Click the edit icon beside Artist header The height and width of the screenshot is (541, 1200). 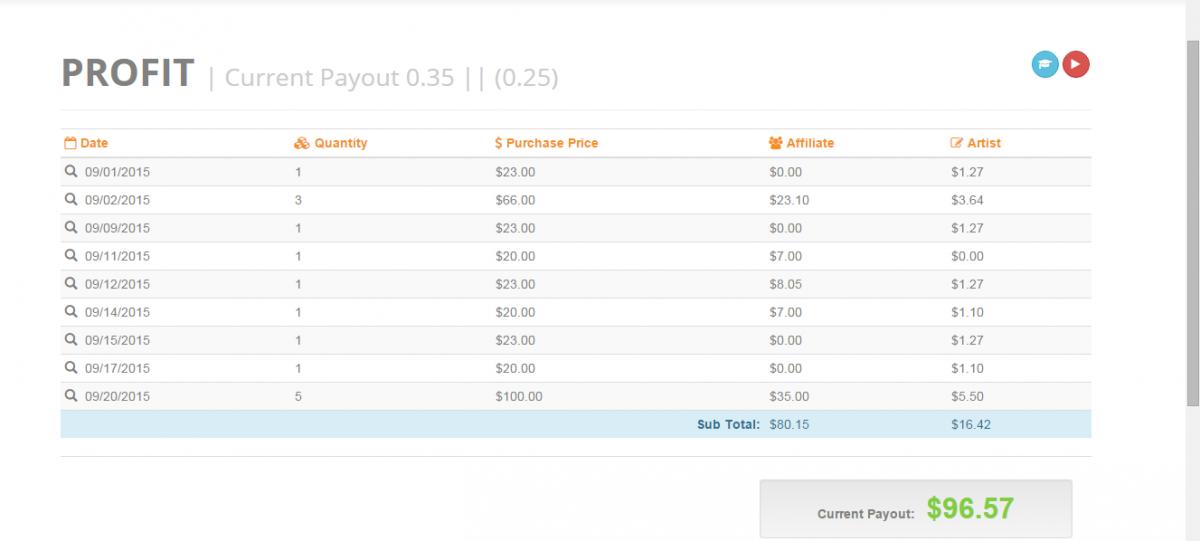click(957, 143)
